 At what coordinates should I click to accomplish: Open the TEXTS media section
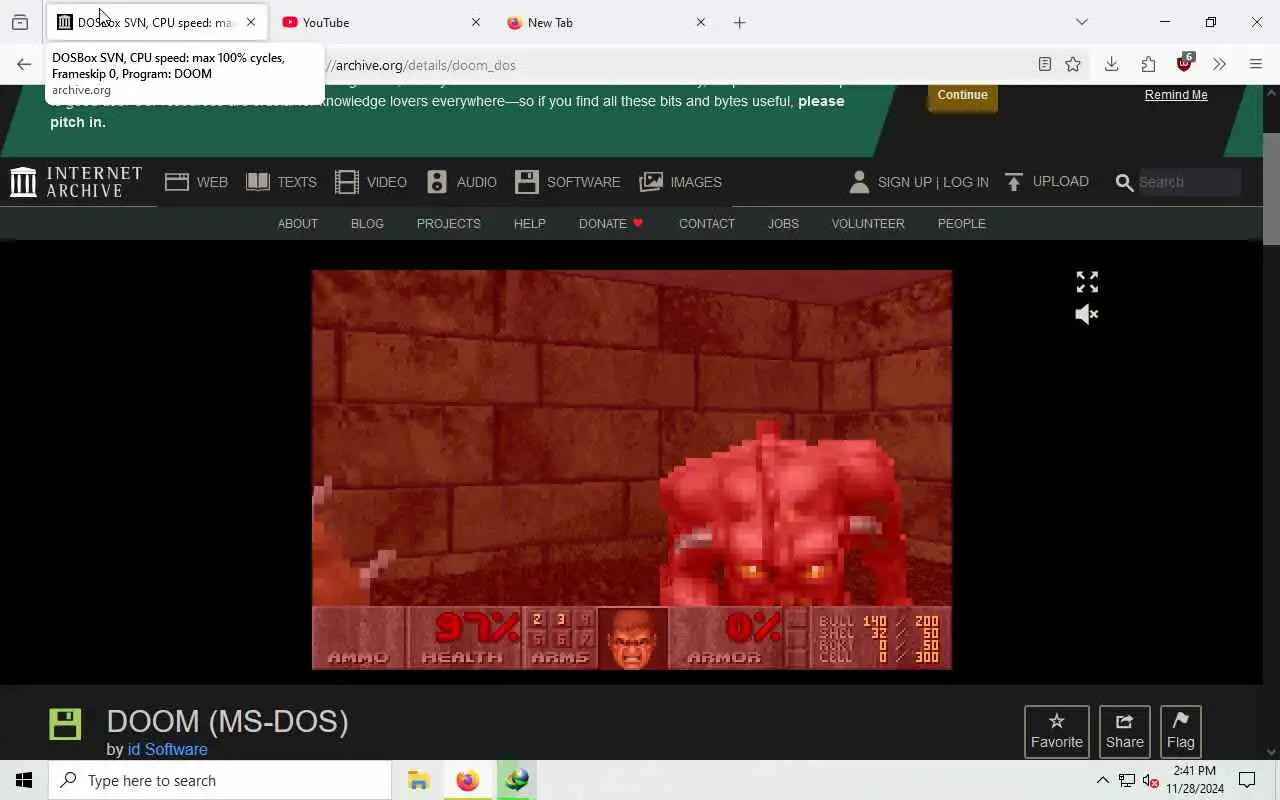point(281,182)
